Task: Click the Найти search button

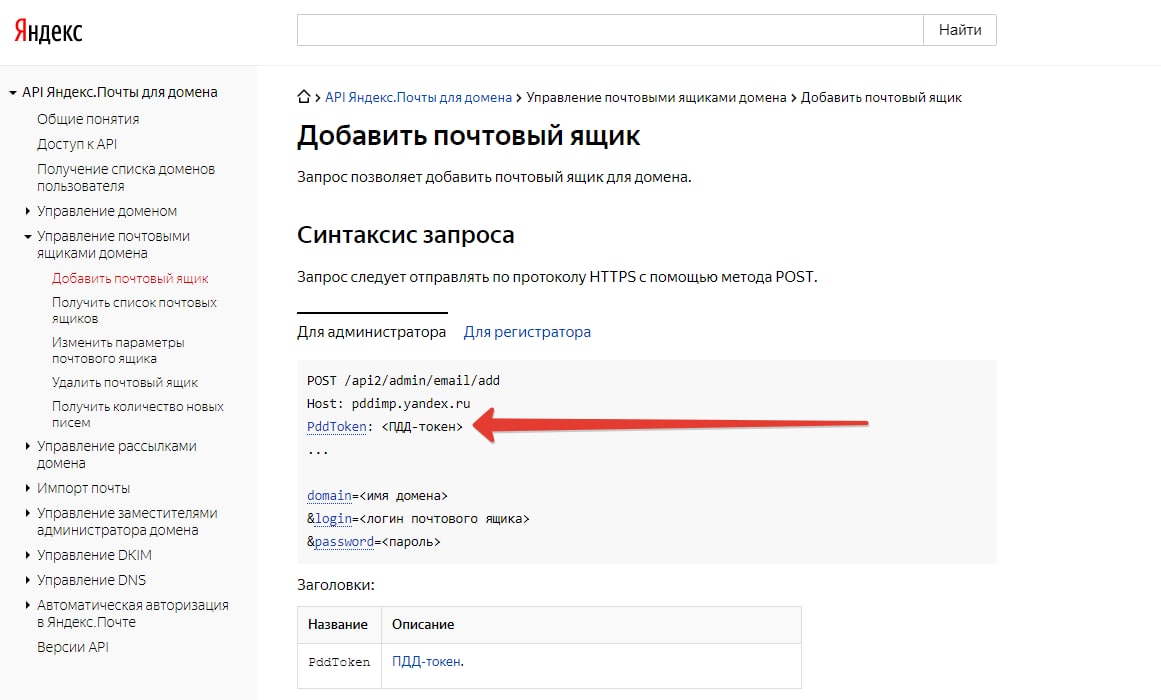Action: tap(960, 30)
